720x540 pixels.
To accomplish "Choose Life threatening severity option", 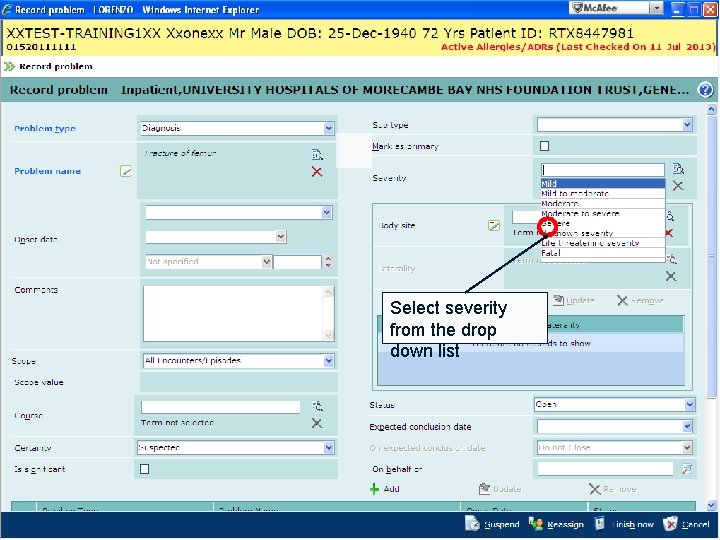I will (603, 243).
